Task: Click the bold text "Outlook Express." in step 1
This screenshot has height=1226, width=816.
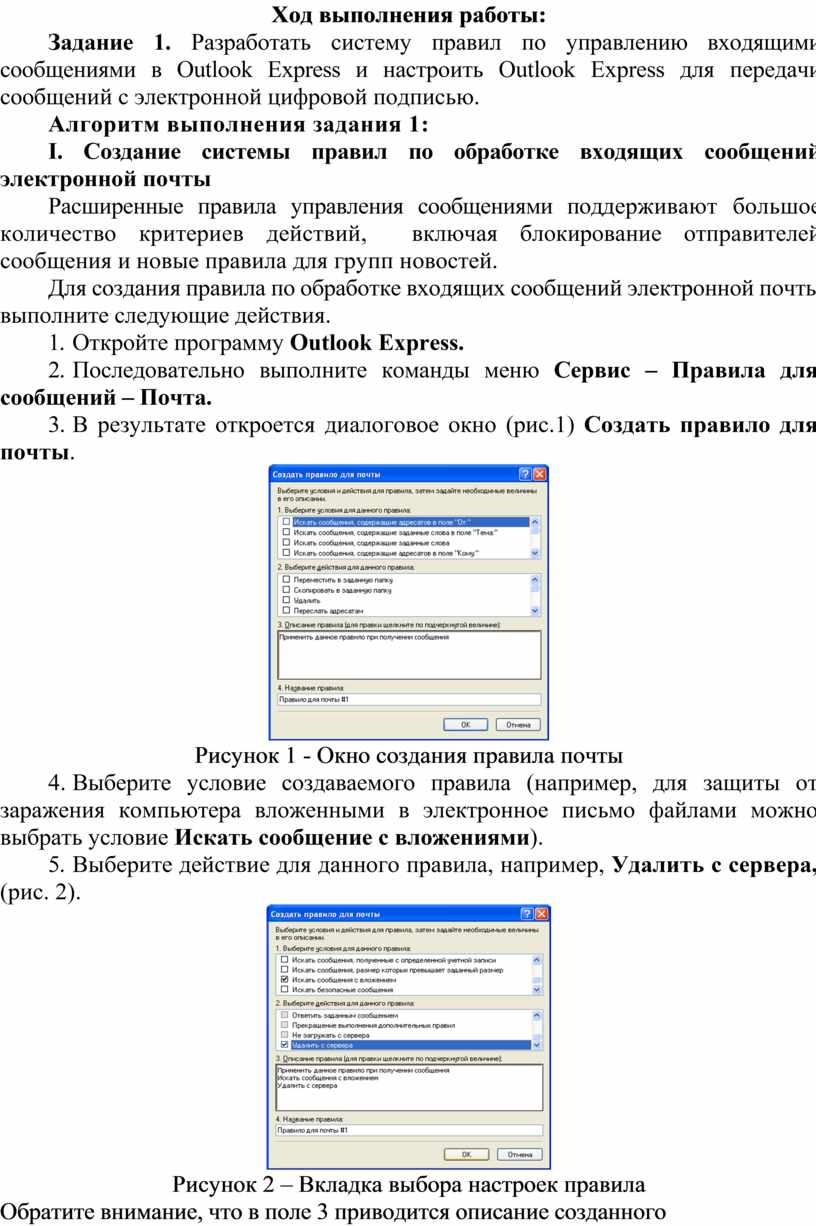Action: point(376,344)
